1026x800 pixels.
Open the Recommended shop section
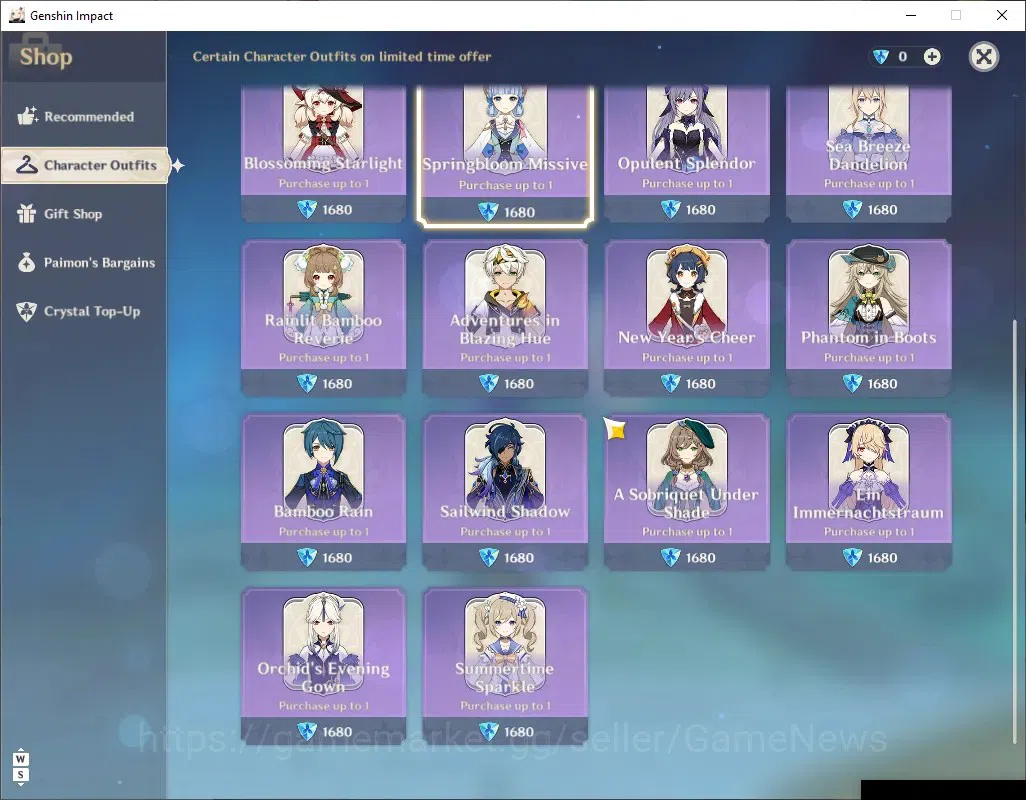[x=83, y=116]
